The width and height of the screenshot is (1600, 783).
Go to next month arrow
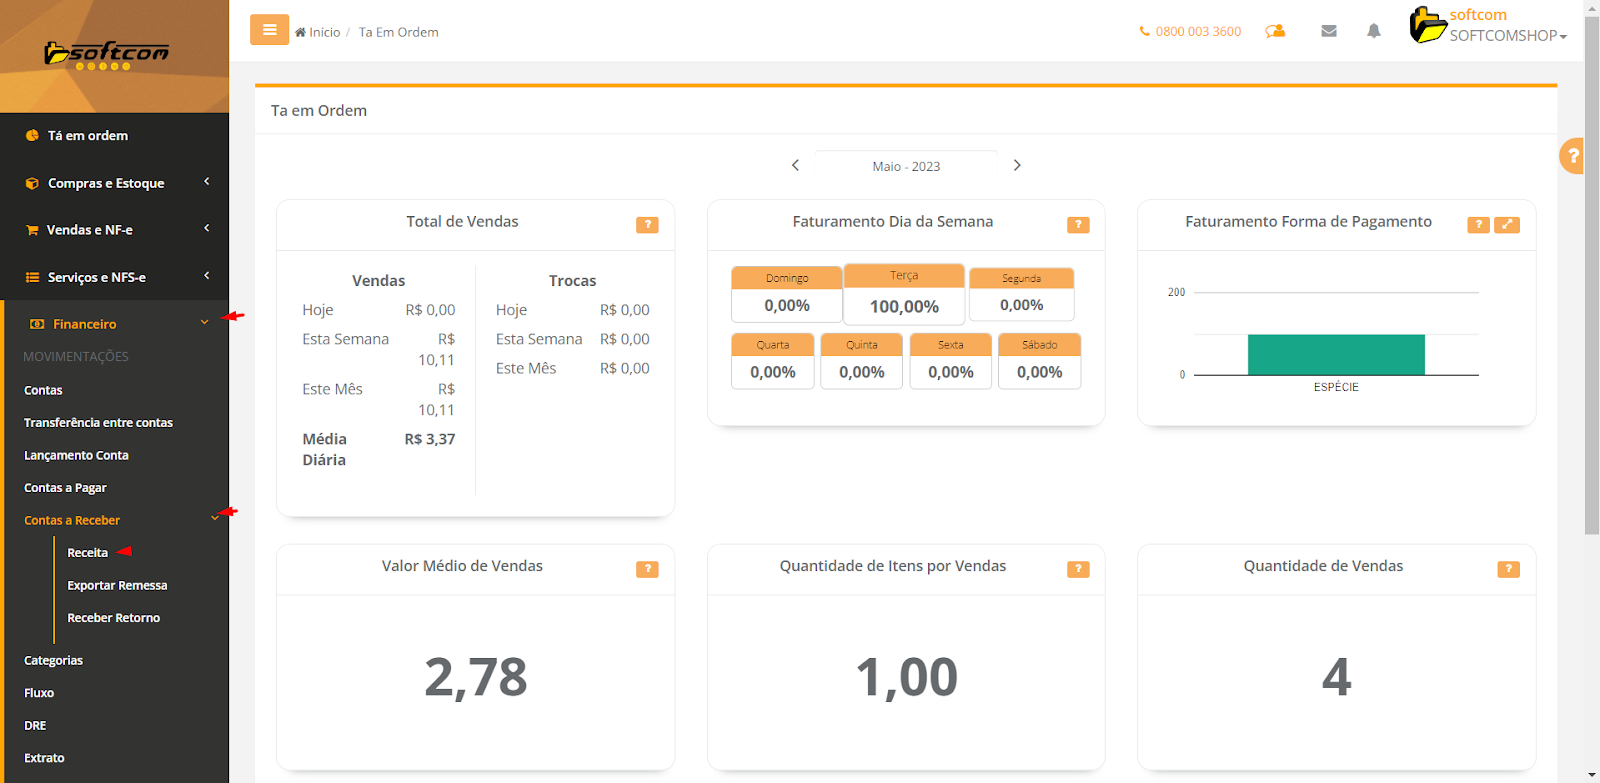pyautogui.click(x=1017, y=165)
